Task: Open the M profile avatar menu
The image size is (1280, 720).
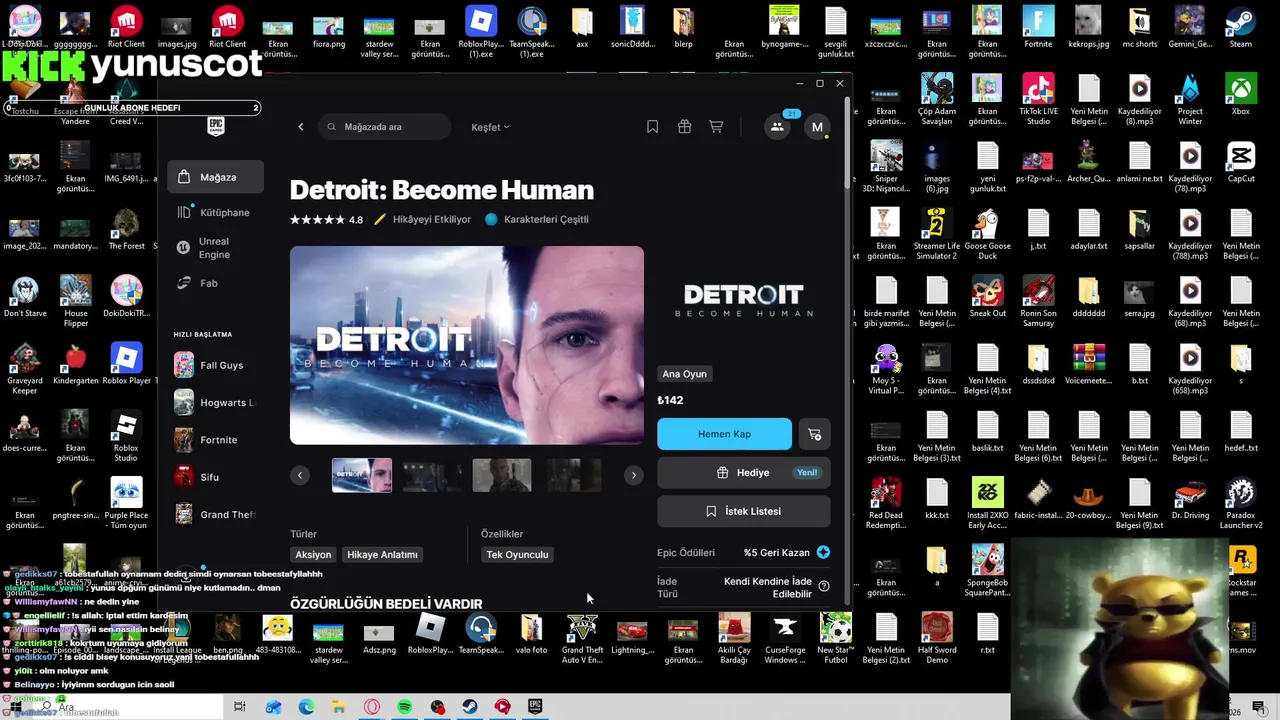Action: pos(817,127)
